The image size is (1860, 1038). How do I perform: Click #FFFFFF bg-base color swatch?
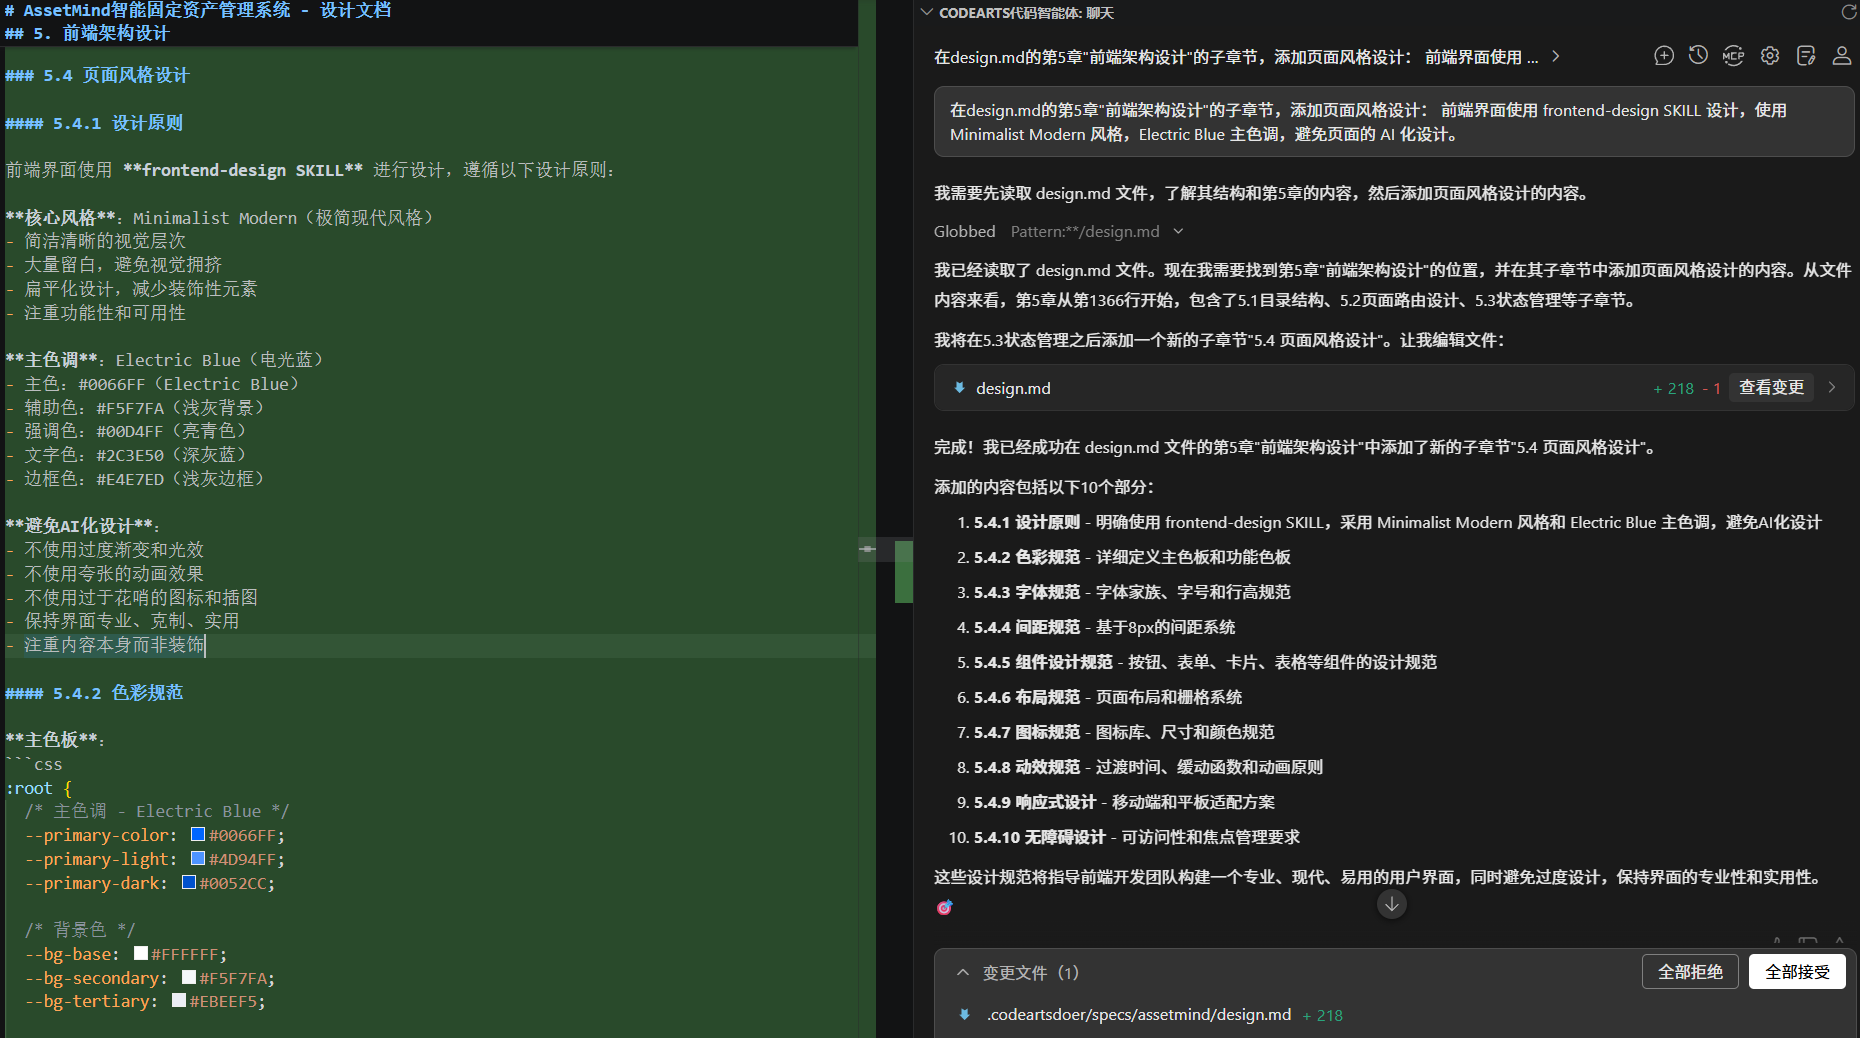[x=141, y=953]
